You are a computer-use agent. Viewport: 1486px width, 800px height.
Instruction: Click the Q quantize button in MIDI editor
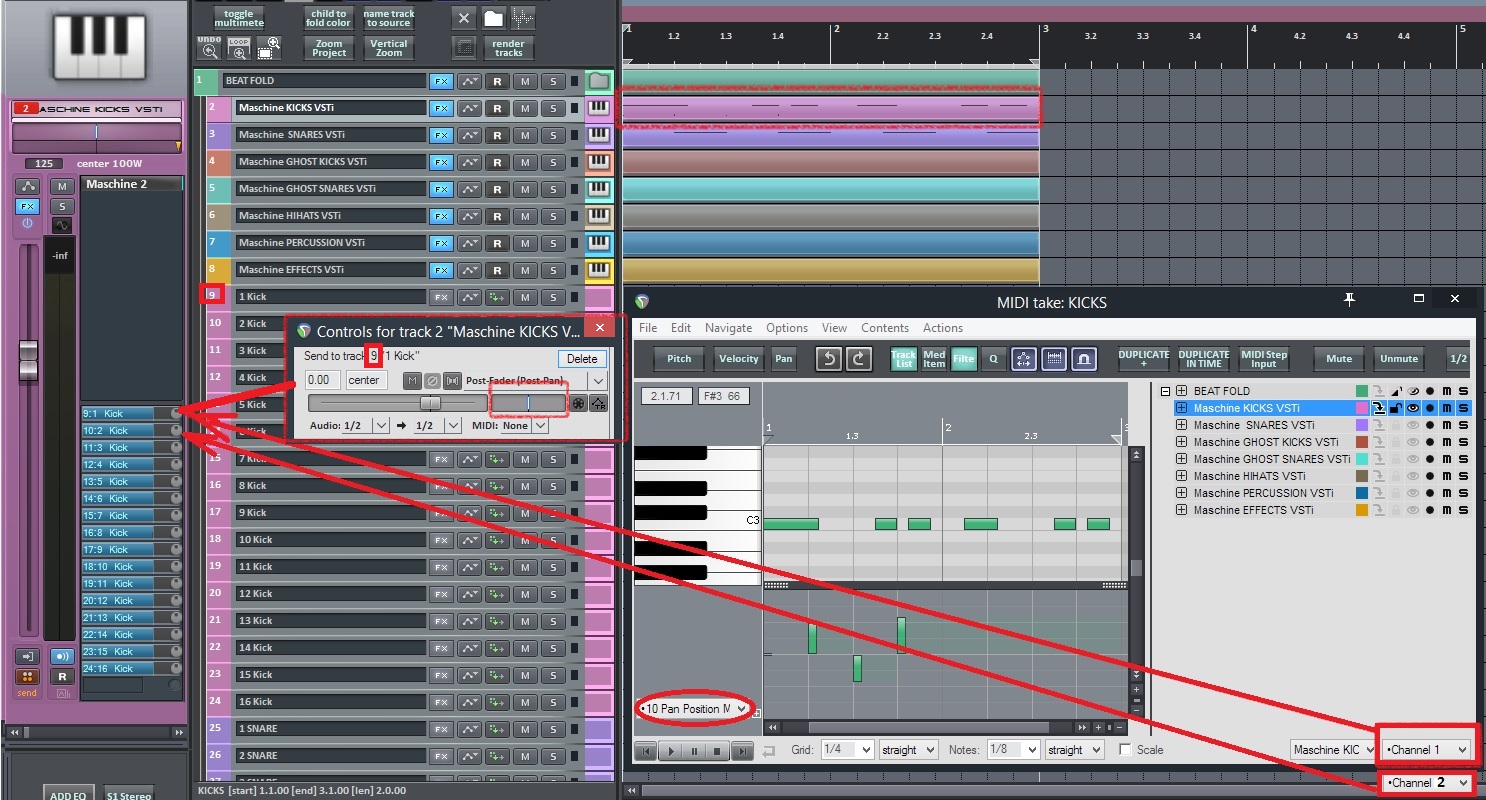[x=994, y=359]
